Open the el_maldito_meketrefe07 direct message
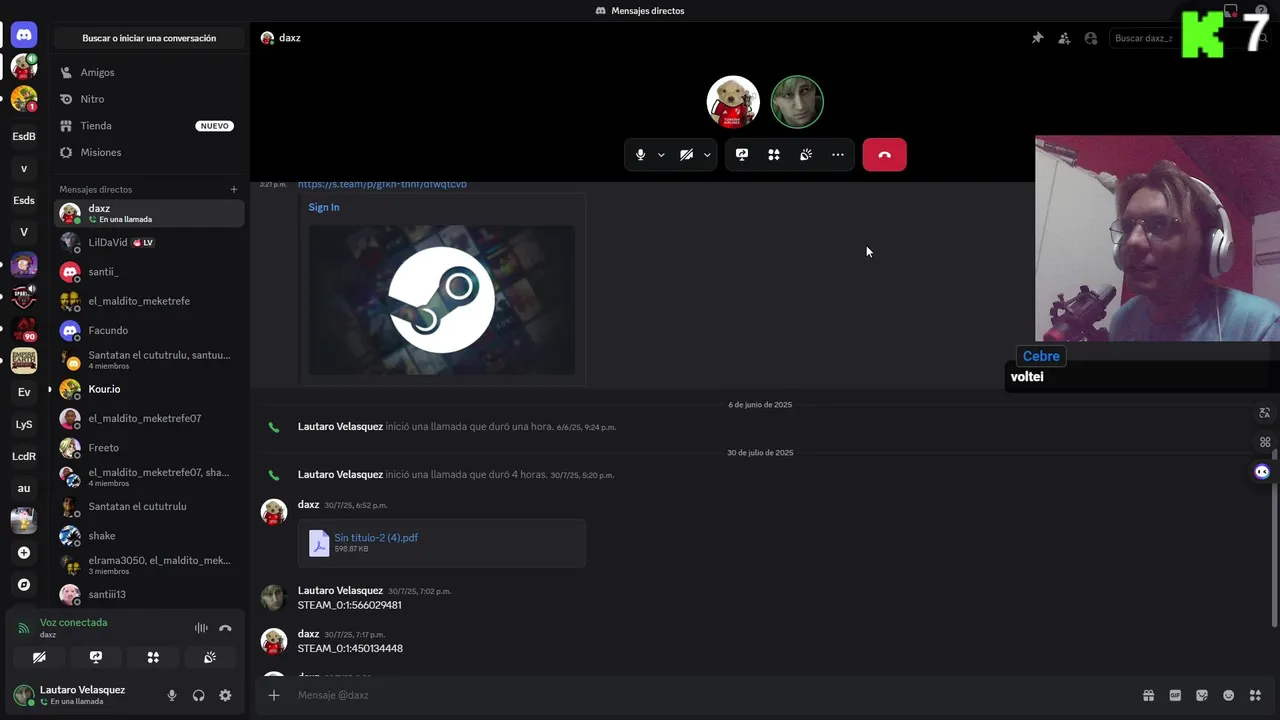 (x=149, y=418)
